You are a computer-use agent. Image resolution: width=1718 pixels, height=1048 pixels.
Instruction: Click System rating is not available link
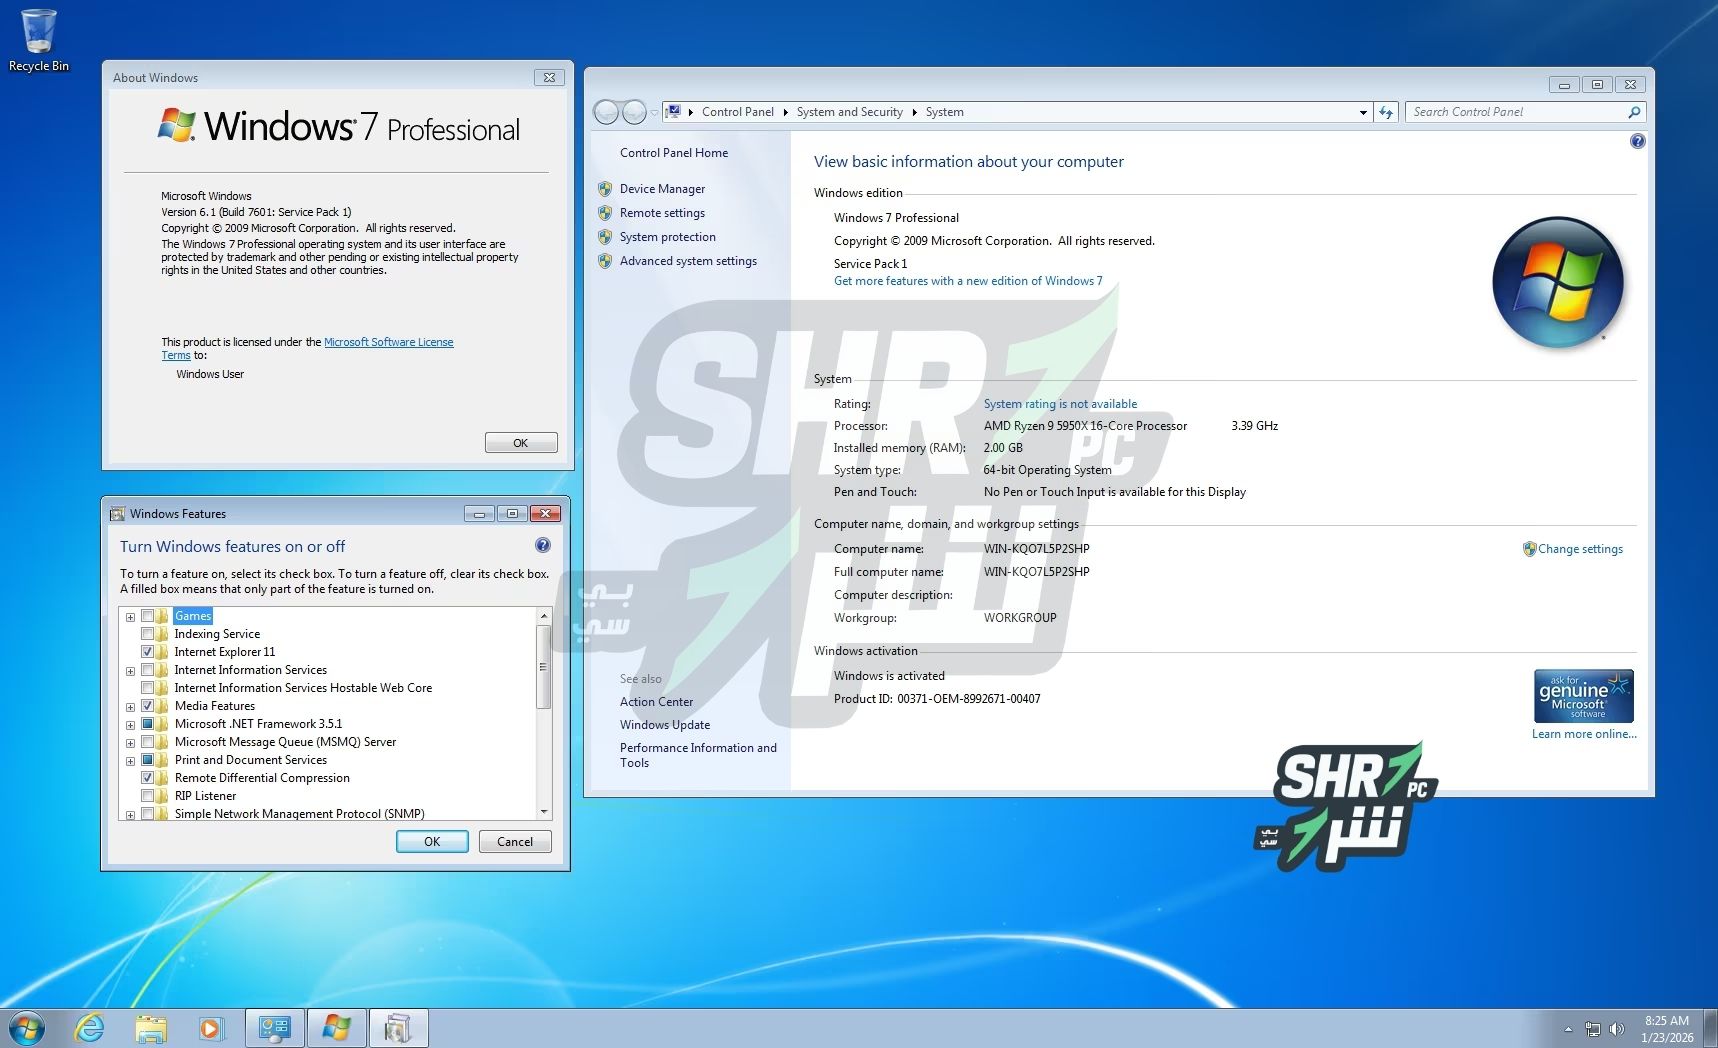coord(1060,404)
